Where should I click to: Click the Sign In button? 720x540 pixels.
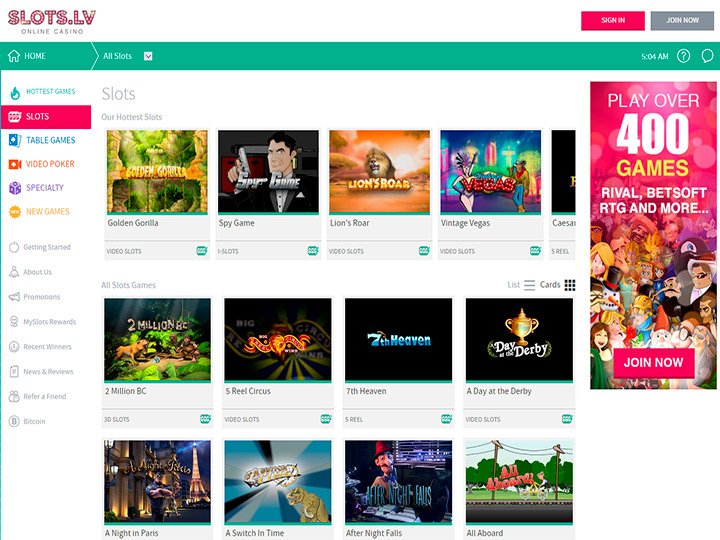point(613,21)
